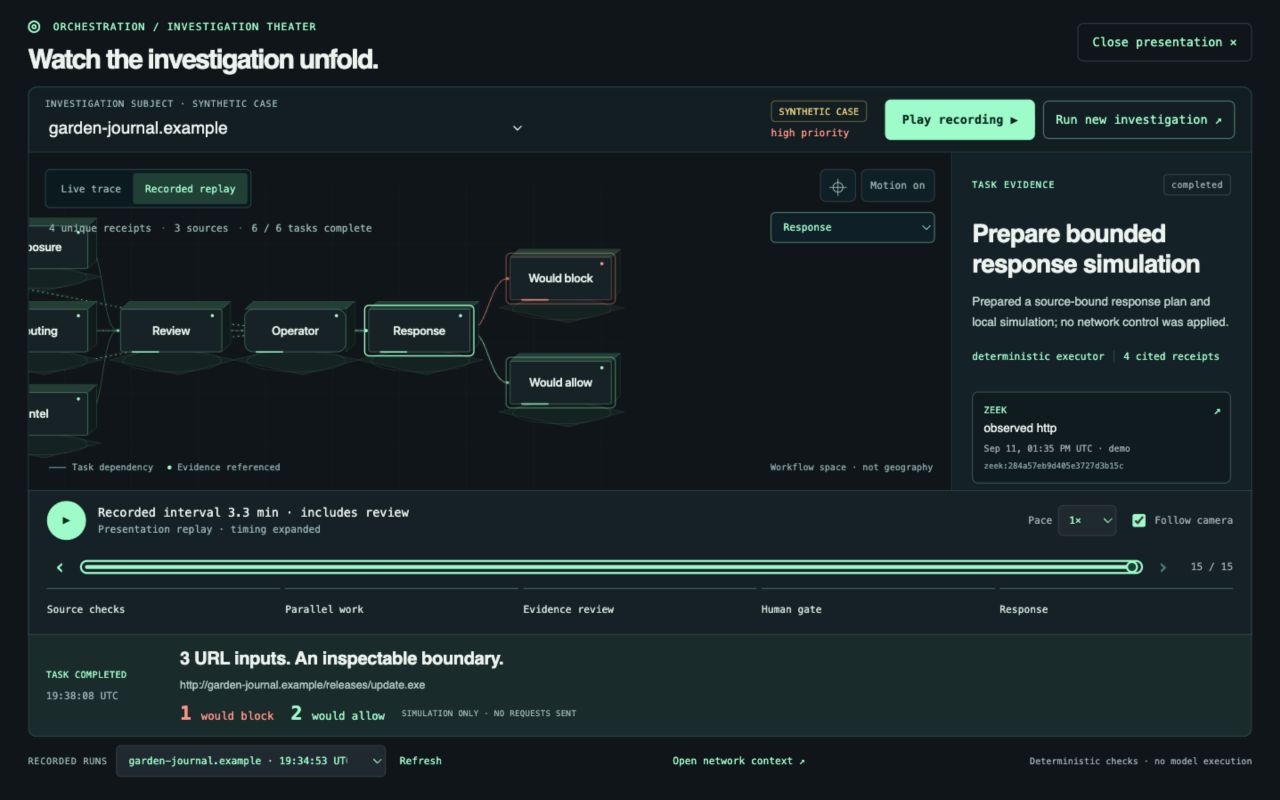Click the Refresh link
Image resolution: width=1280 pixels, height=800 pixels.
click(420, 761)
